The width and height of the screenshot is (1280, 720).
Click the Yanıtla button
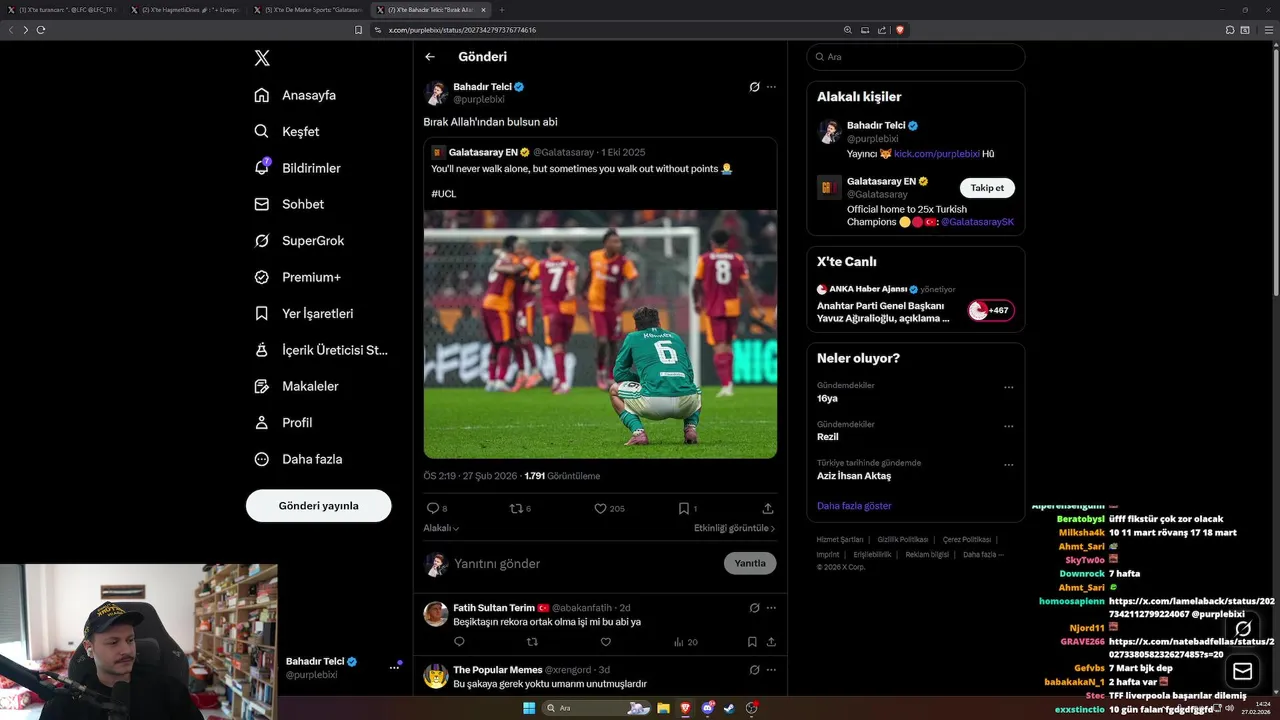[x=750, y=563]
